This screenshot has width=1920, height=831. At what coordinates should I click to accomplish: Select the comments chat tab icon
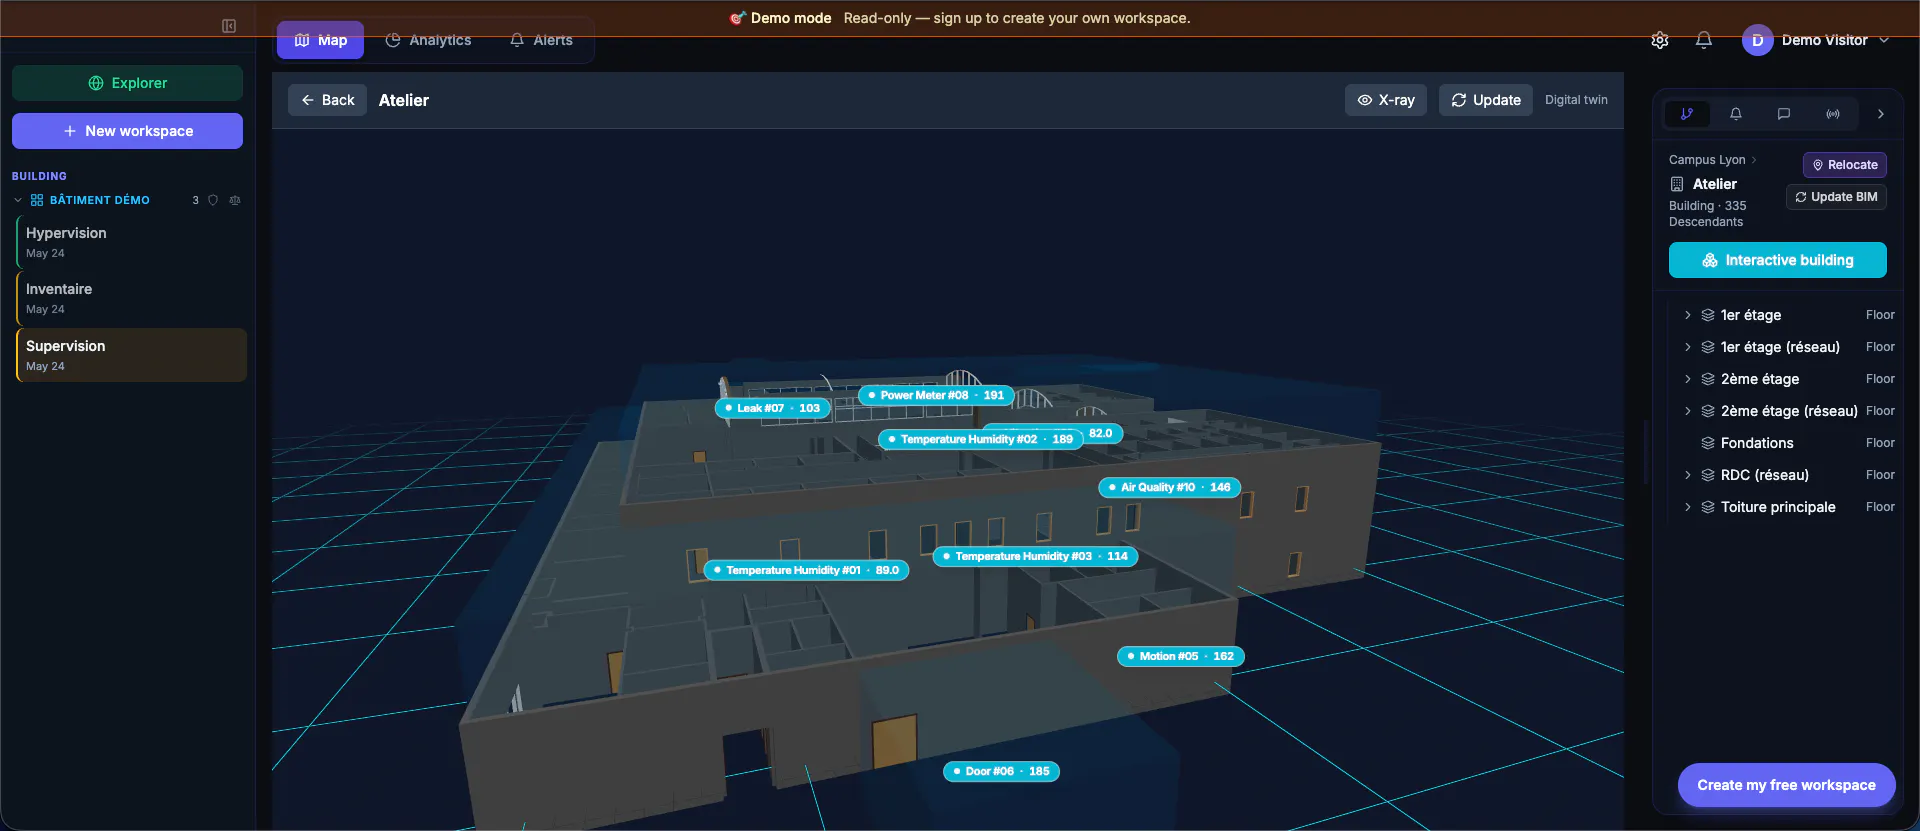tap(1784, 114)
